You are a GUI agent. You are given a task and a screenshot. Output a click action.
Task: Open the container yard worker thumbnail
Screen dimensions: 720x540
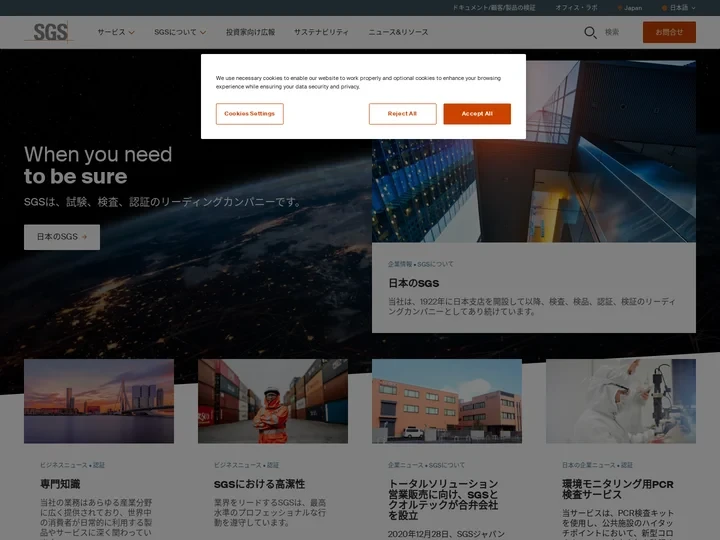(273, 401)
